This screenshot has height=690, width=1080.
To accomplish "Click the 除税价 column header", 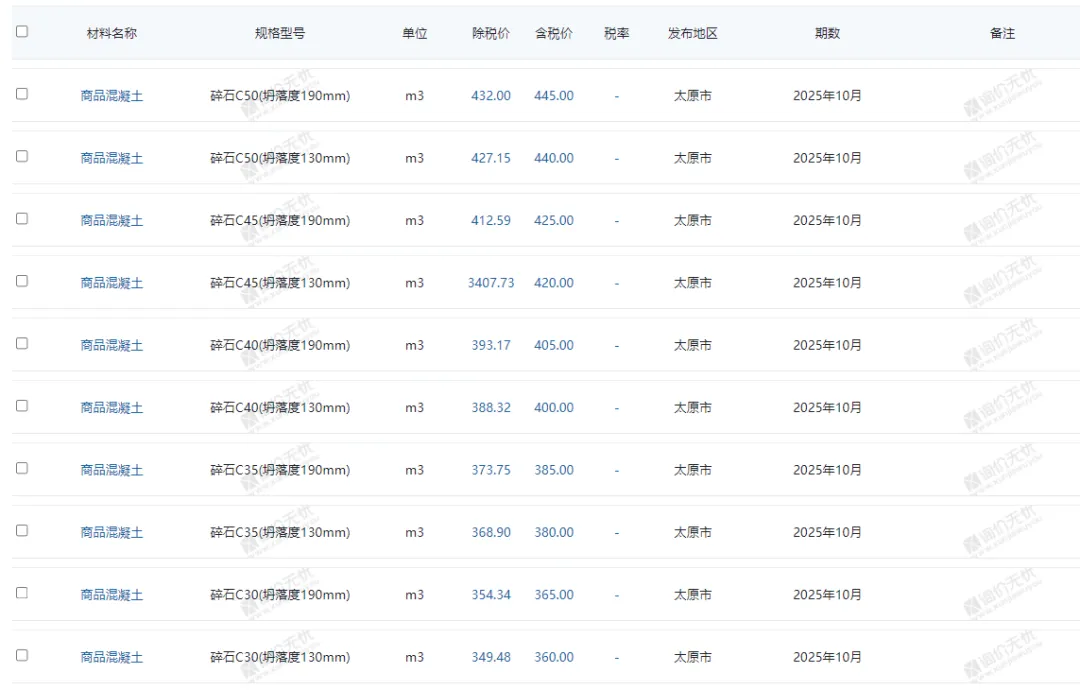I will 490,33.
